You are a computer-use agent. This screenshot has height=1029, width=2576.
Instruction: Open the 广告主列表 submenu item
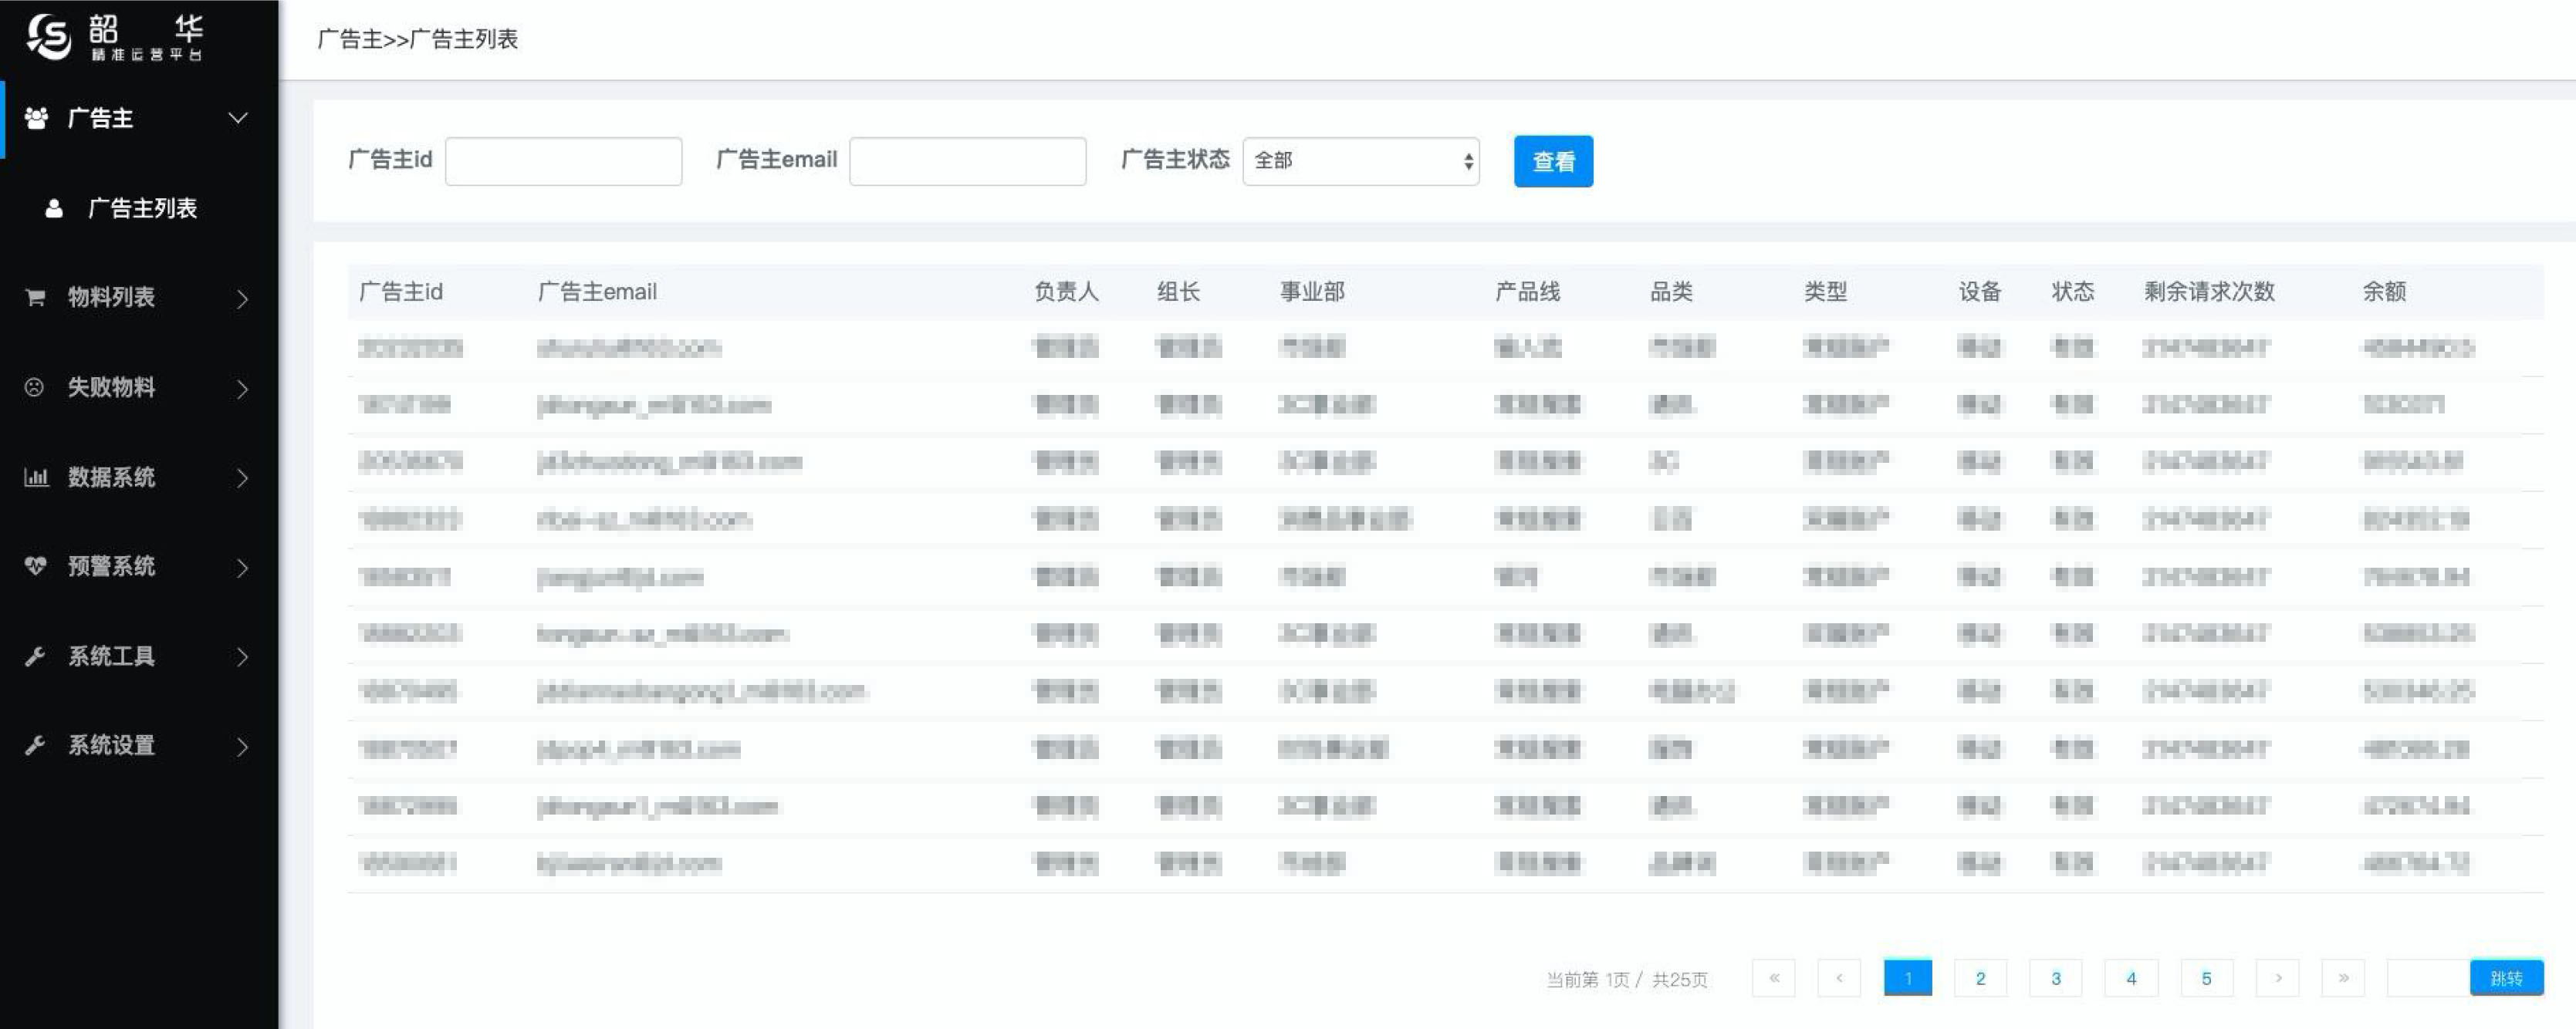(x=142, y=208)
